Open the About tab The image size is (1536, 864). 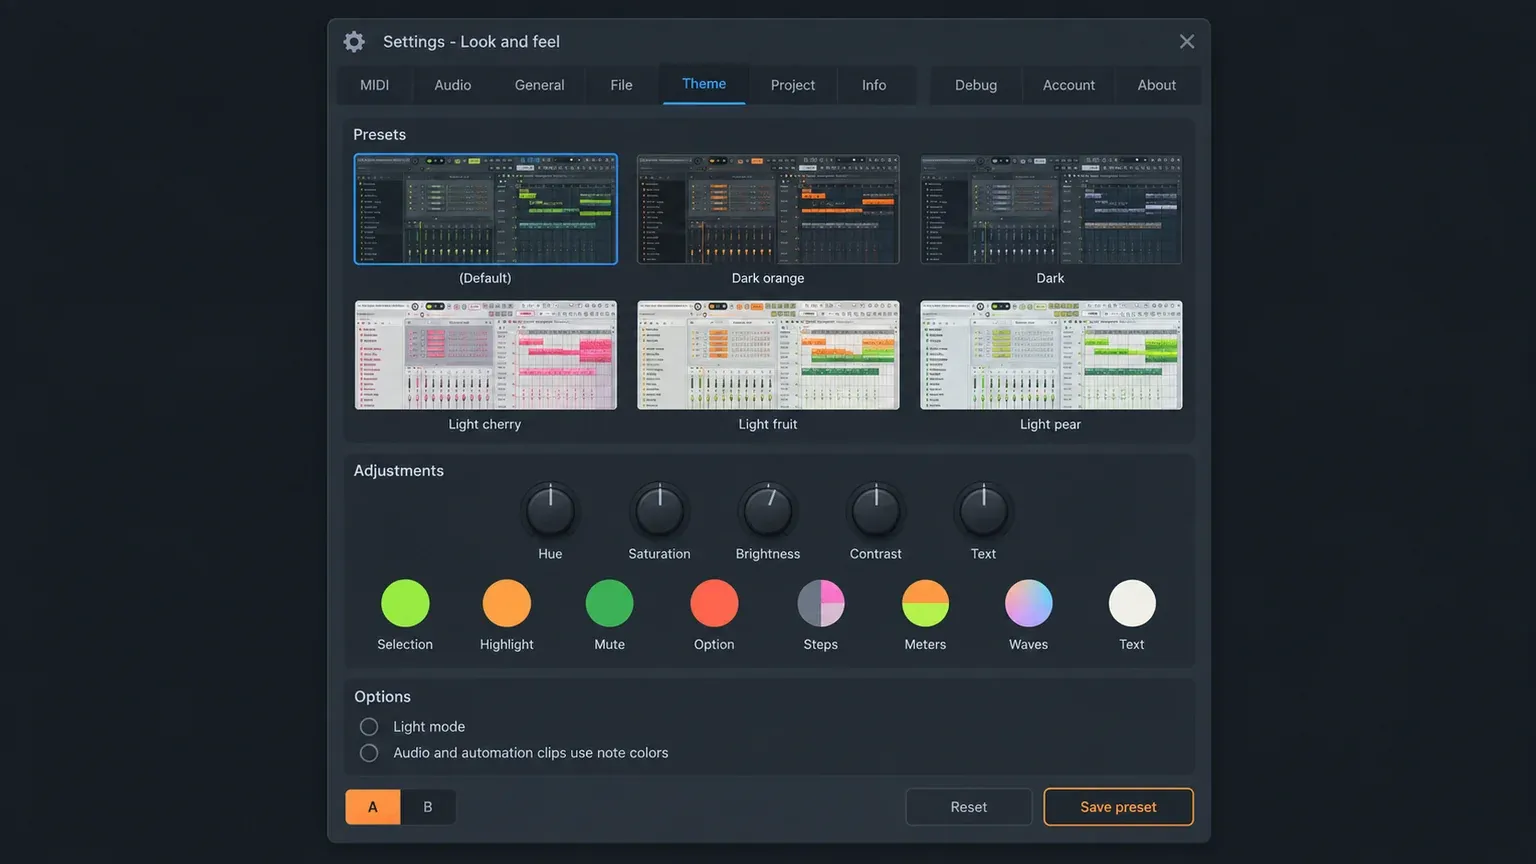point(1157,85)
